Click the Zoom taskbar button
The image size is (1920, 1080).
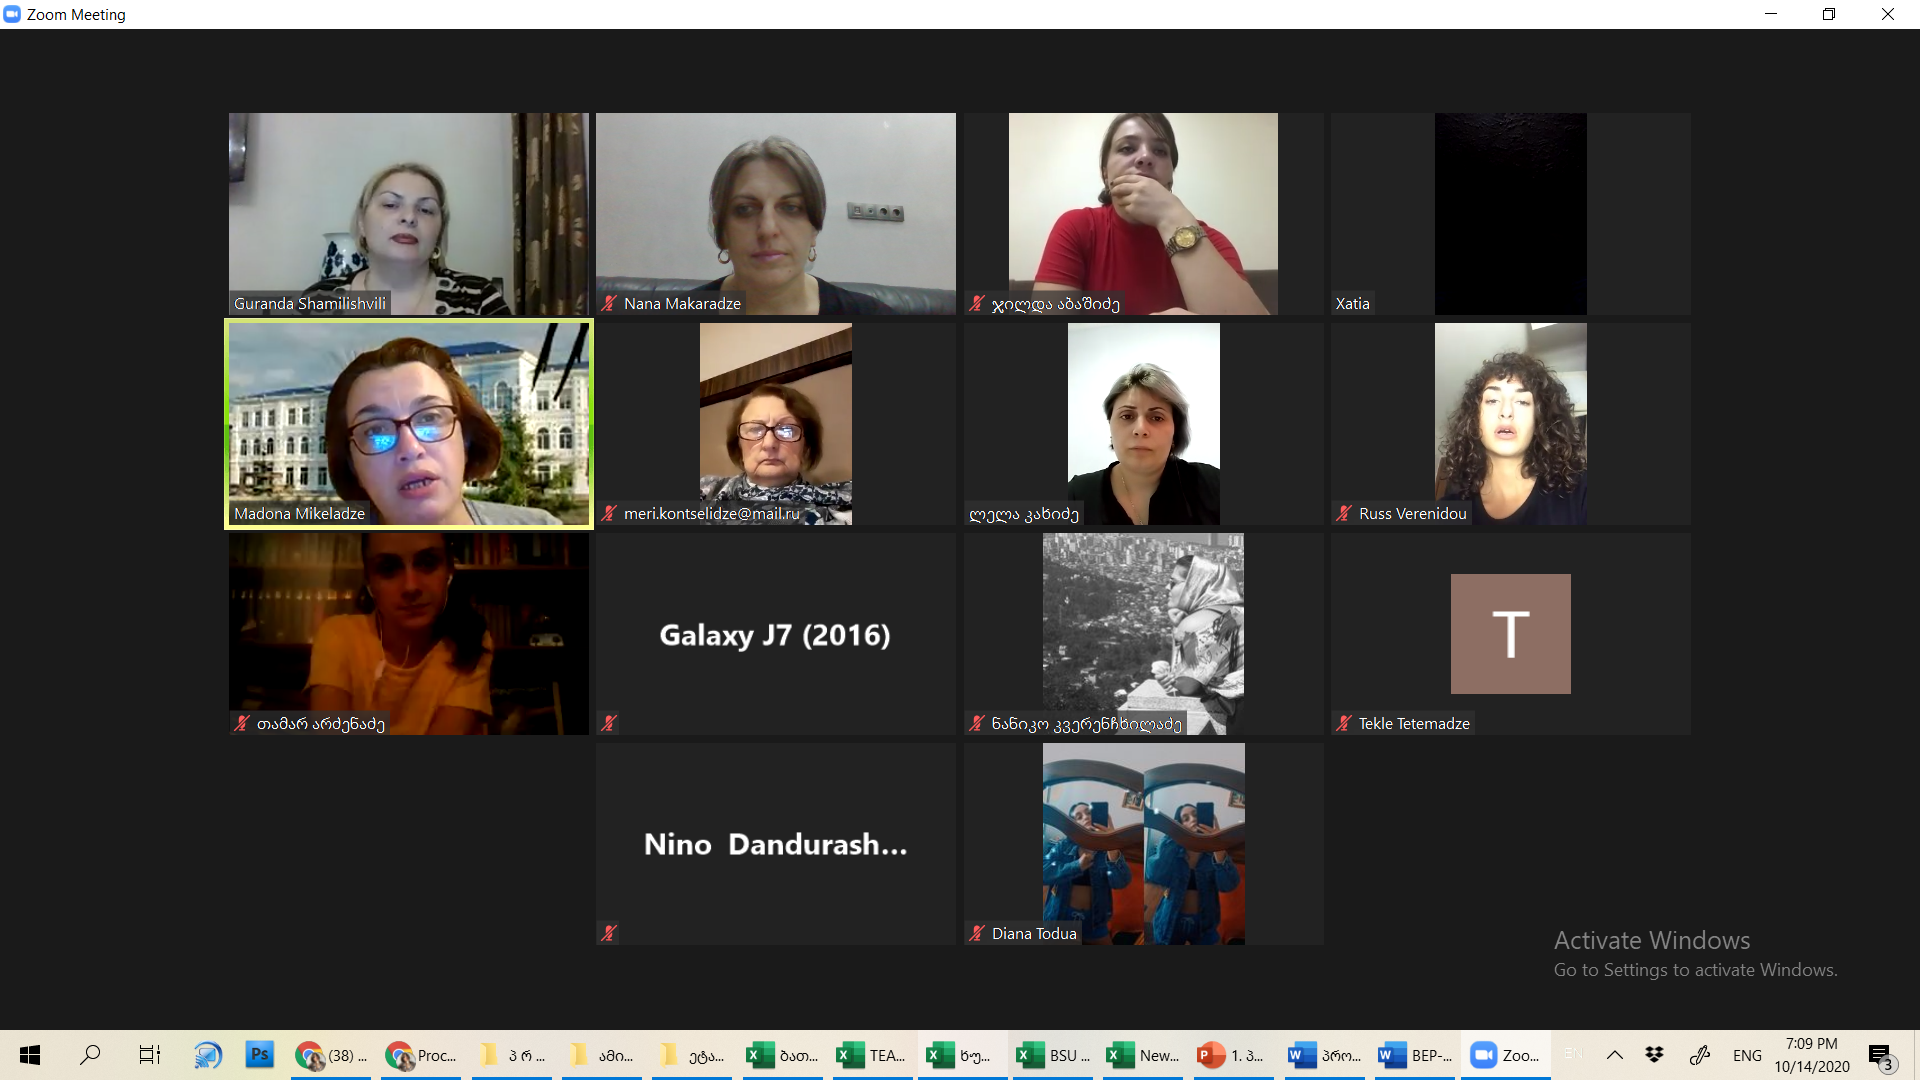[1504, 1055]
